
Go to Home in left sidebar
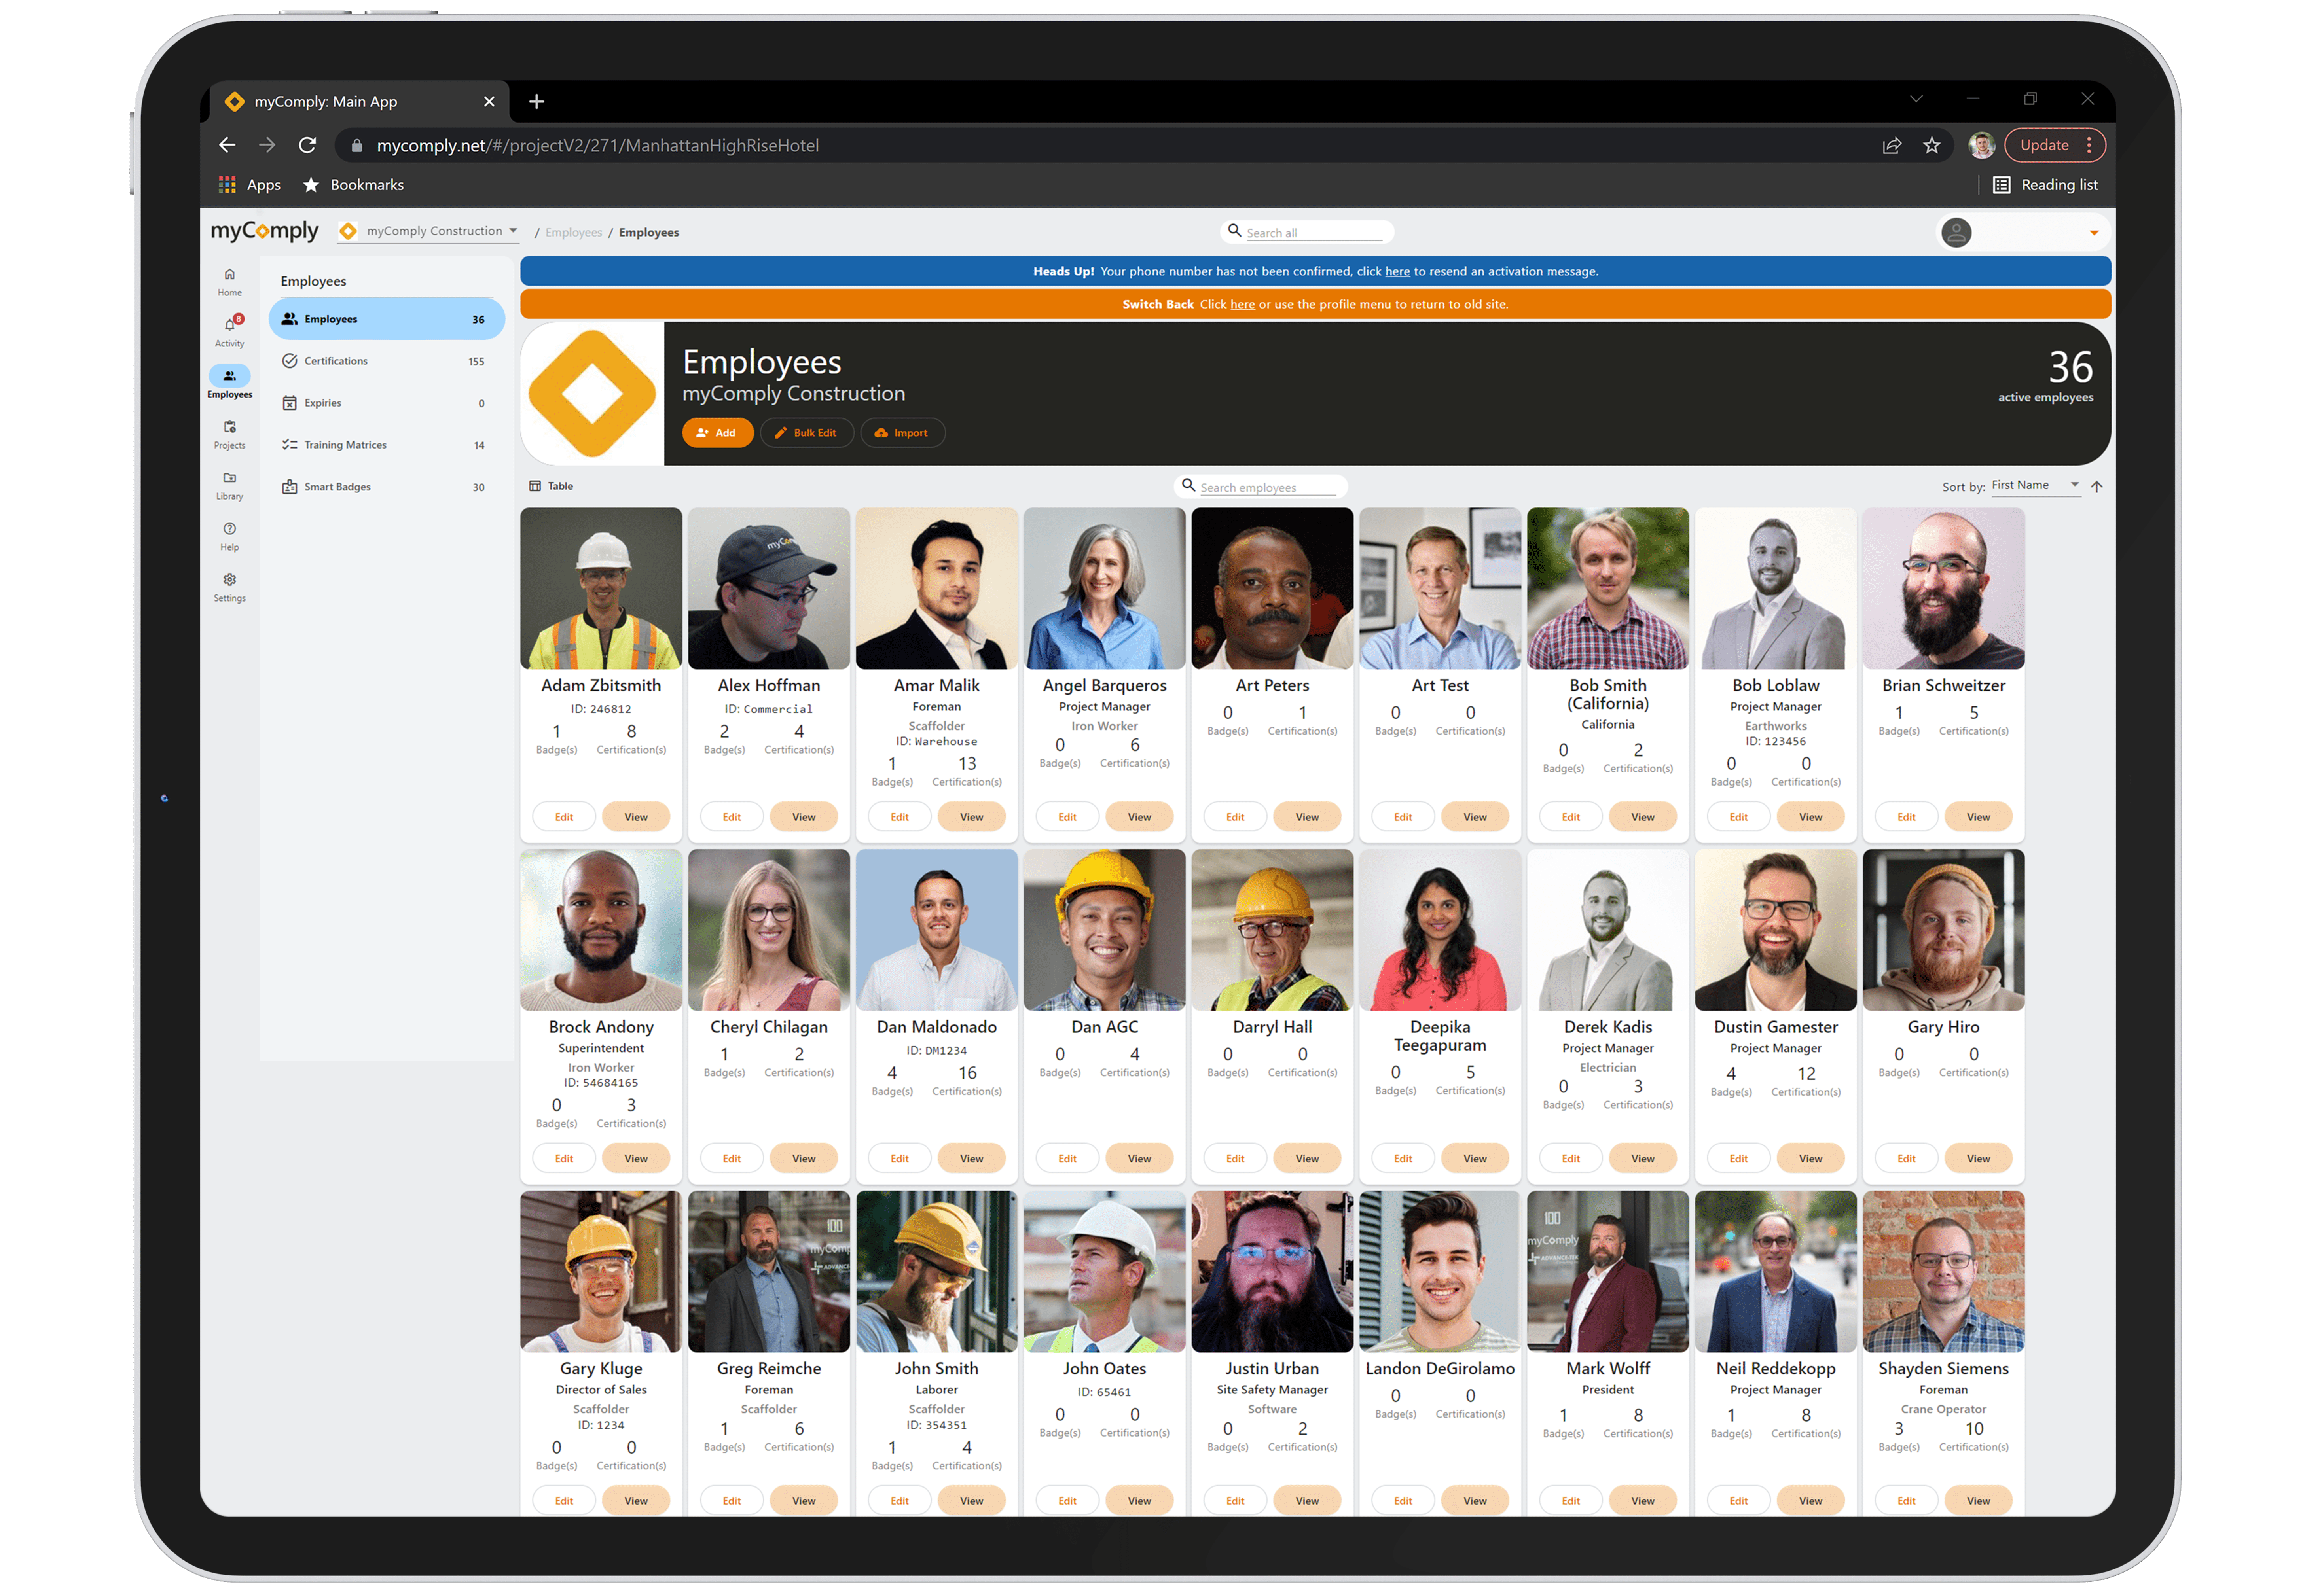230,275
